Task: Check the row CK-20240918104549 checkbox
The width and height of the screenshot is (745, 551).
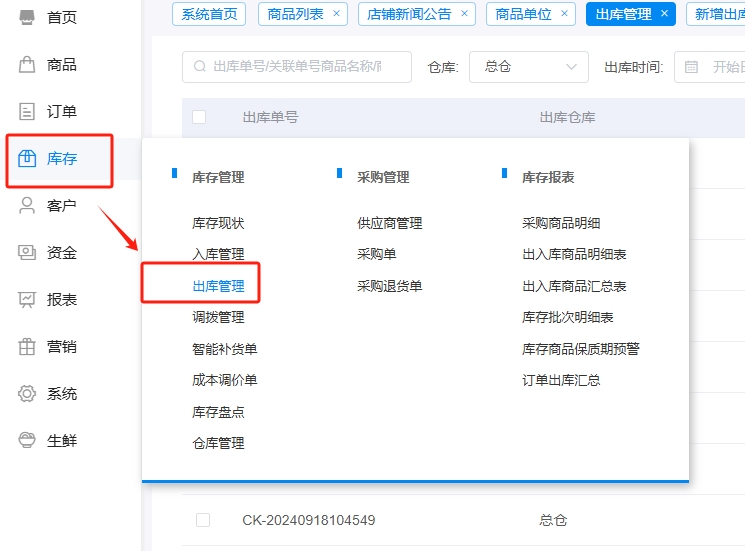Action: 203,520
